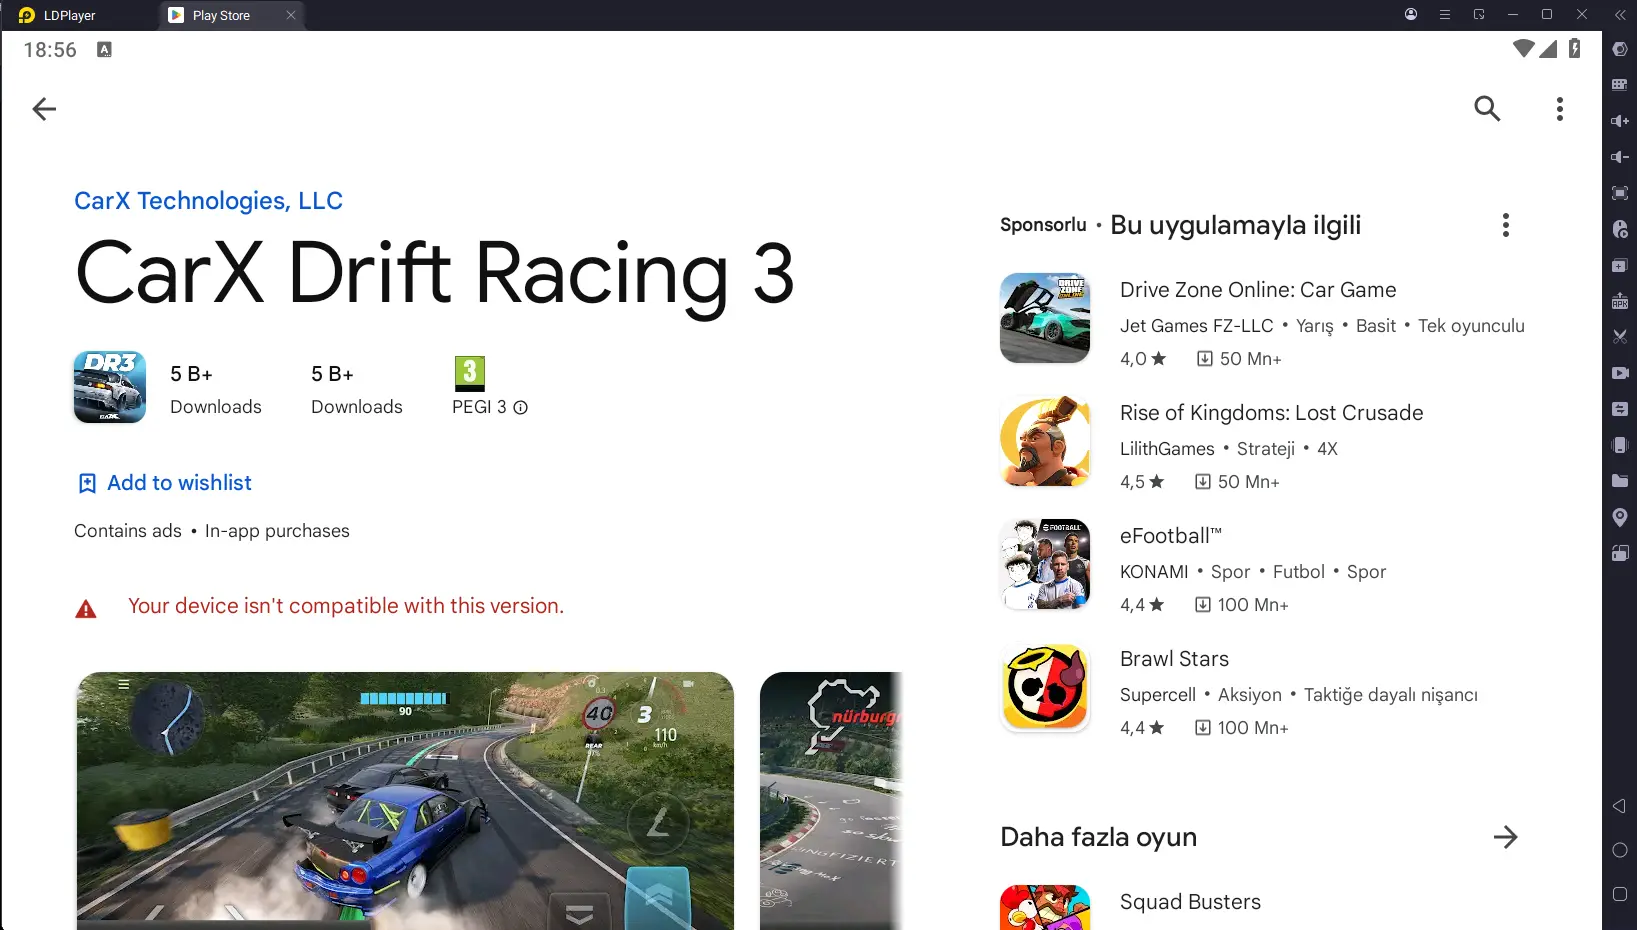Click the "Daha fazla oyun" heading
1637x930 pixels.
tap(1098, 837)
